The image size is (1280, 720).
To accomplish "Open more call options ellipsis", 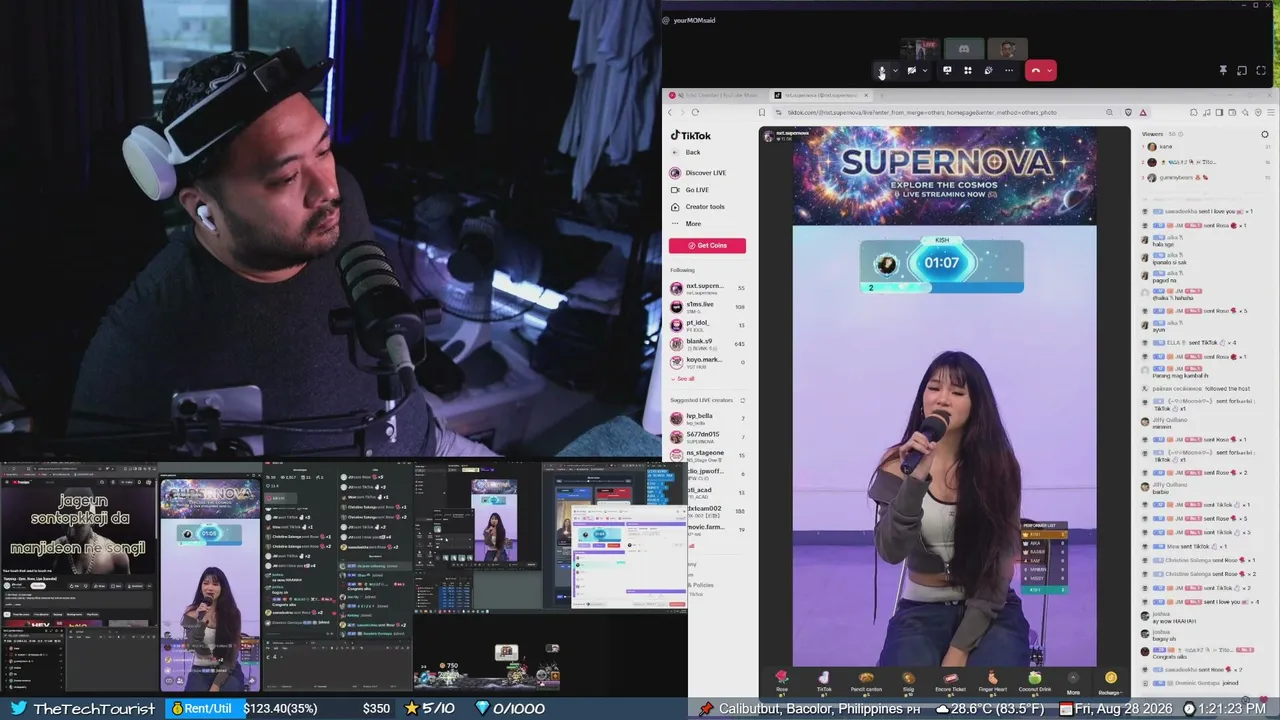I will point(1009,70).
